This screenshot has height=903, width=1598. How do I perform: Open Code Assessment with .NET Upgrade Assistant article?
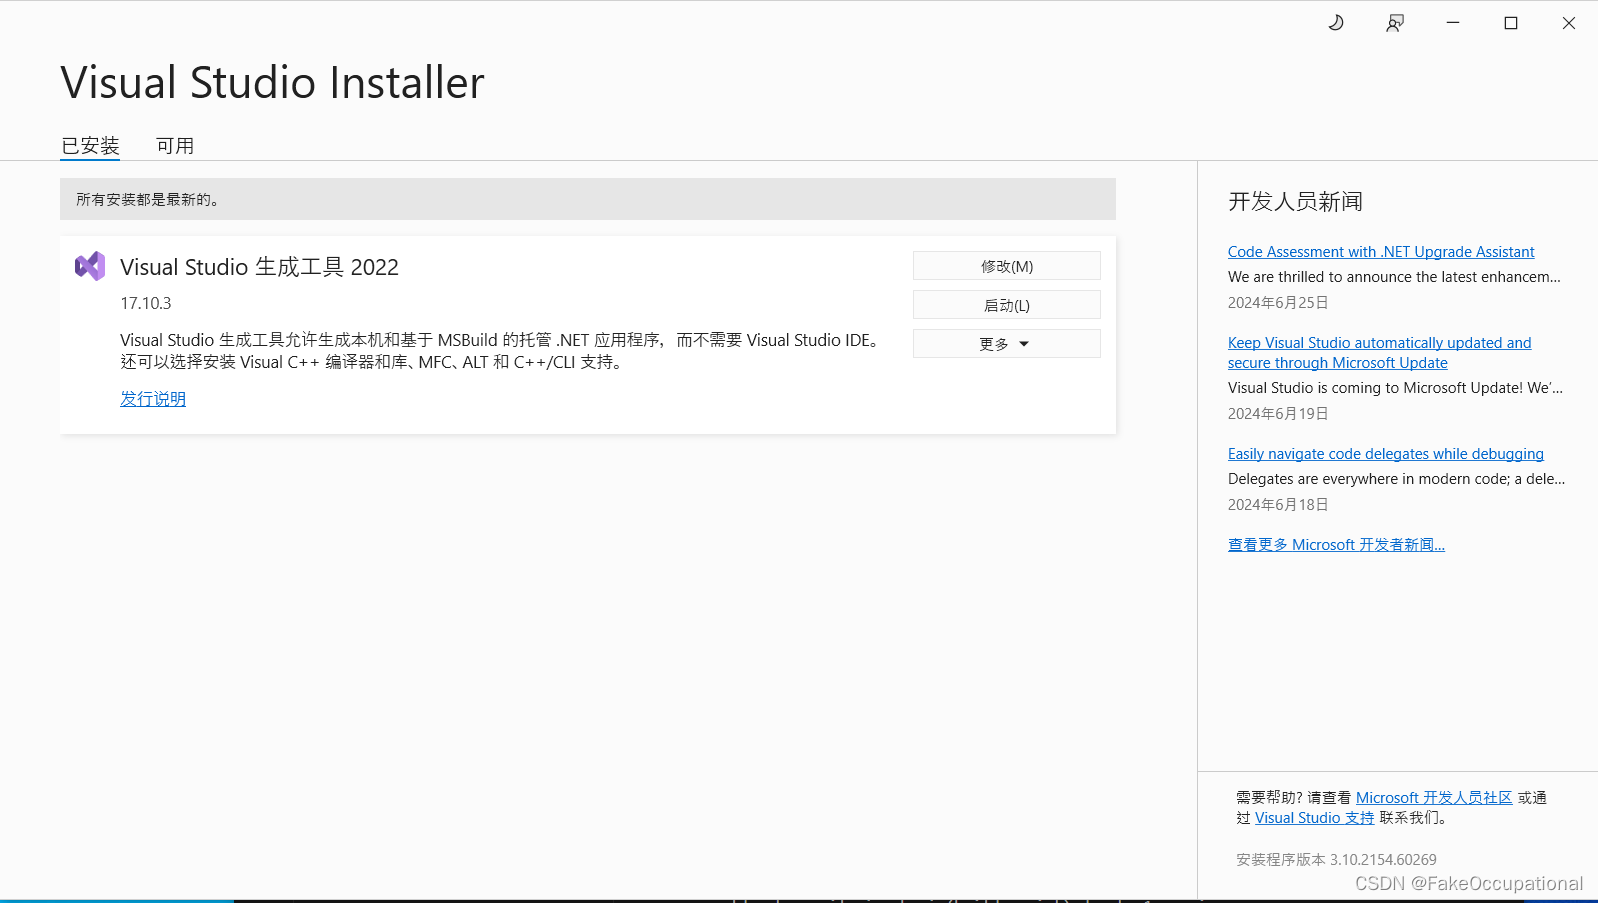pos(1381,252)
